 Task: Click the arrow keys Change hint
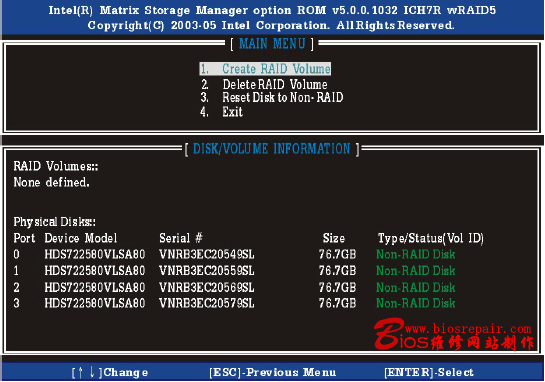[110, 372]
